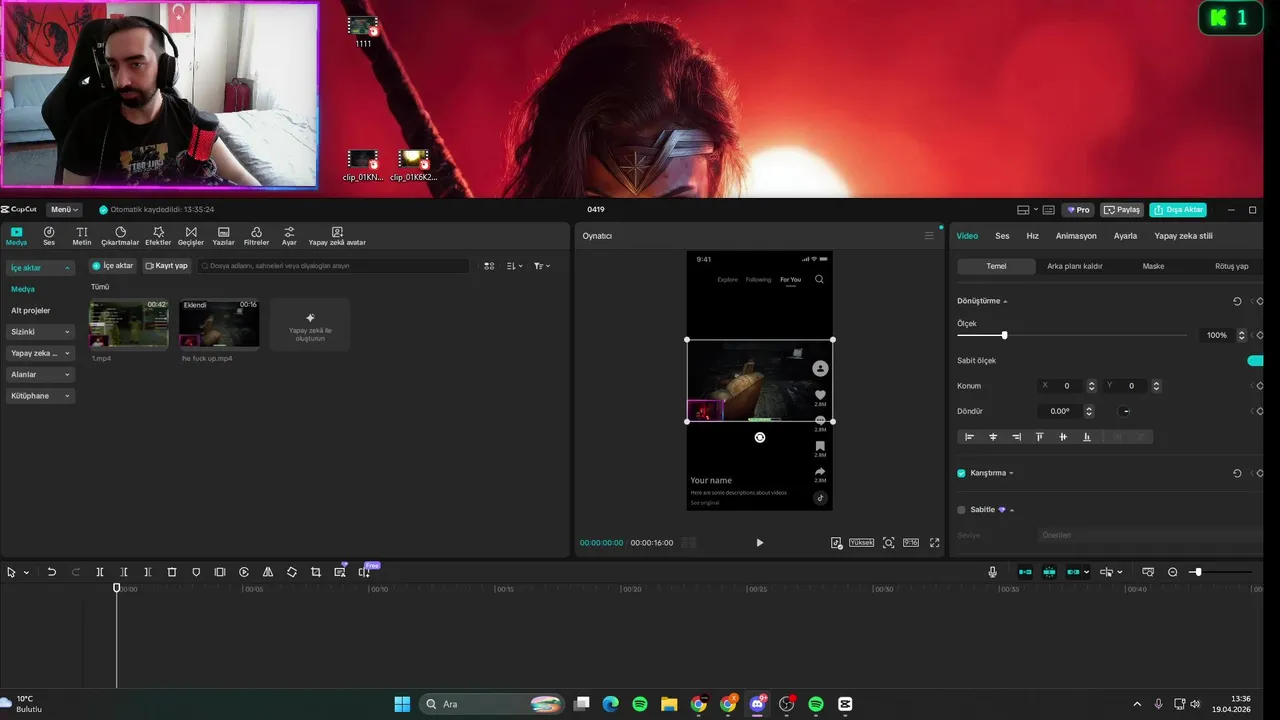Click the freeze frame icon in timeline toolbar

point(220,572)
